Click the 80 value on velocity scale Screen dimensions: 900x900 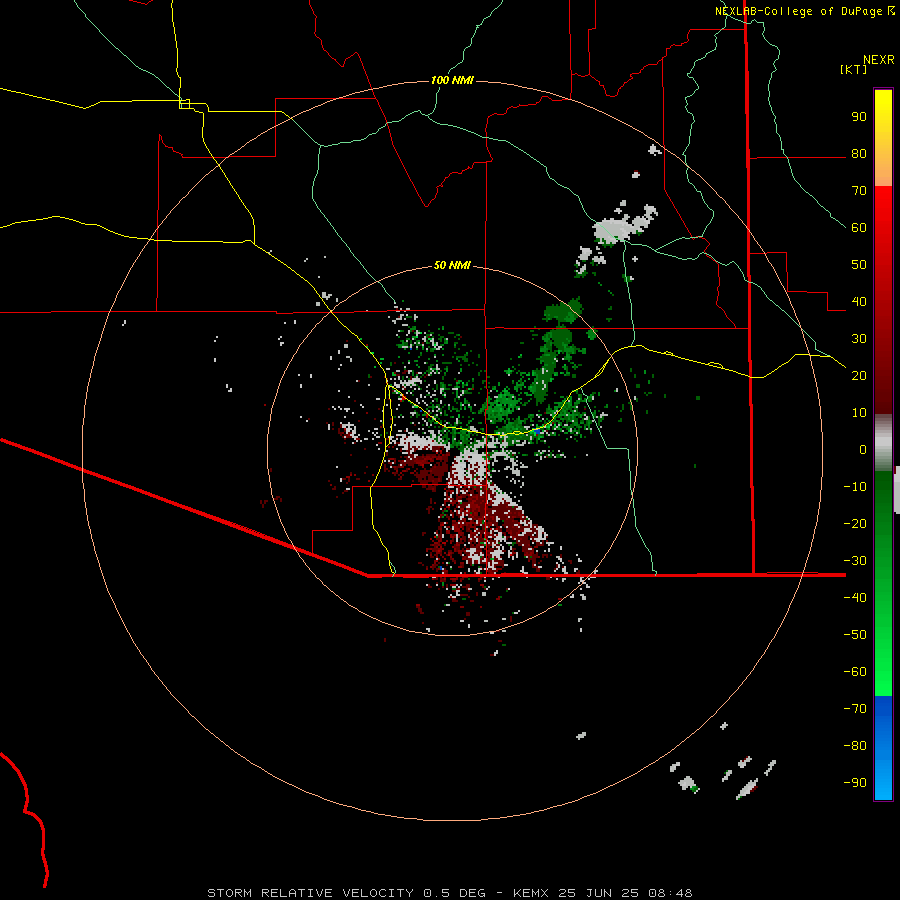[x=859, y=154]
